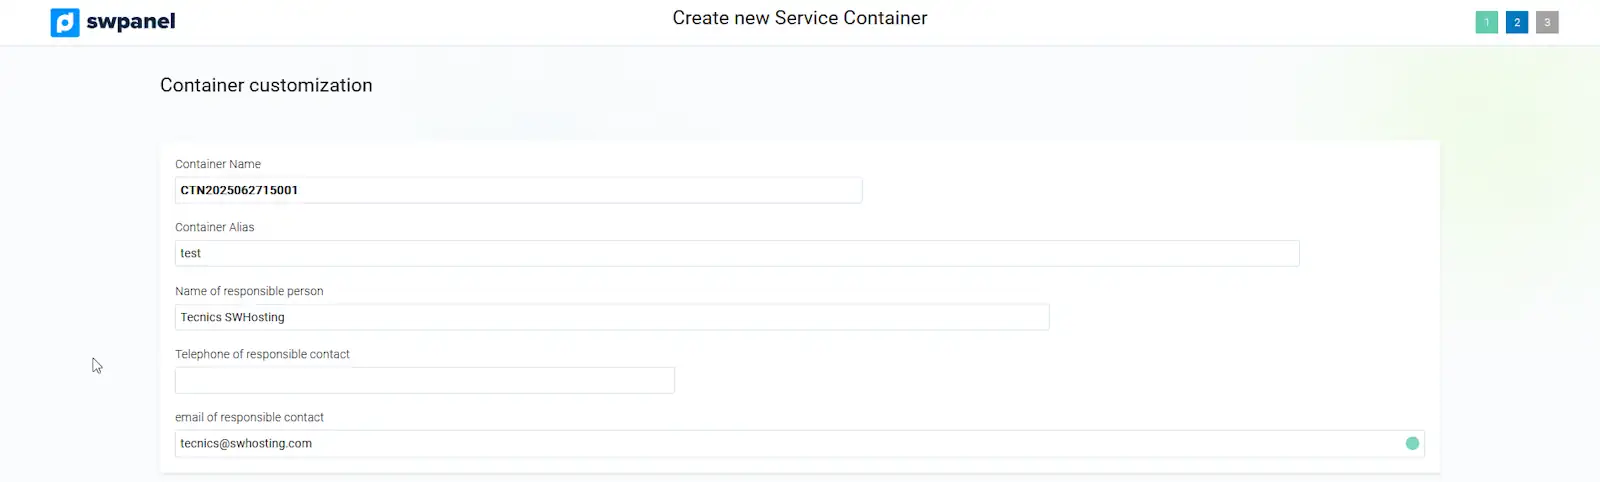This screenshot has width=1600, height=482.
Task: Click the 'email of responsible contact' label
Action: pos(249,417)
